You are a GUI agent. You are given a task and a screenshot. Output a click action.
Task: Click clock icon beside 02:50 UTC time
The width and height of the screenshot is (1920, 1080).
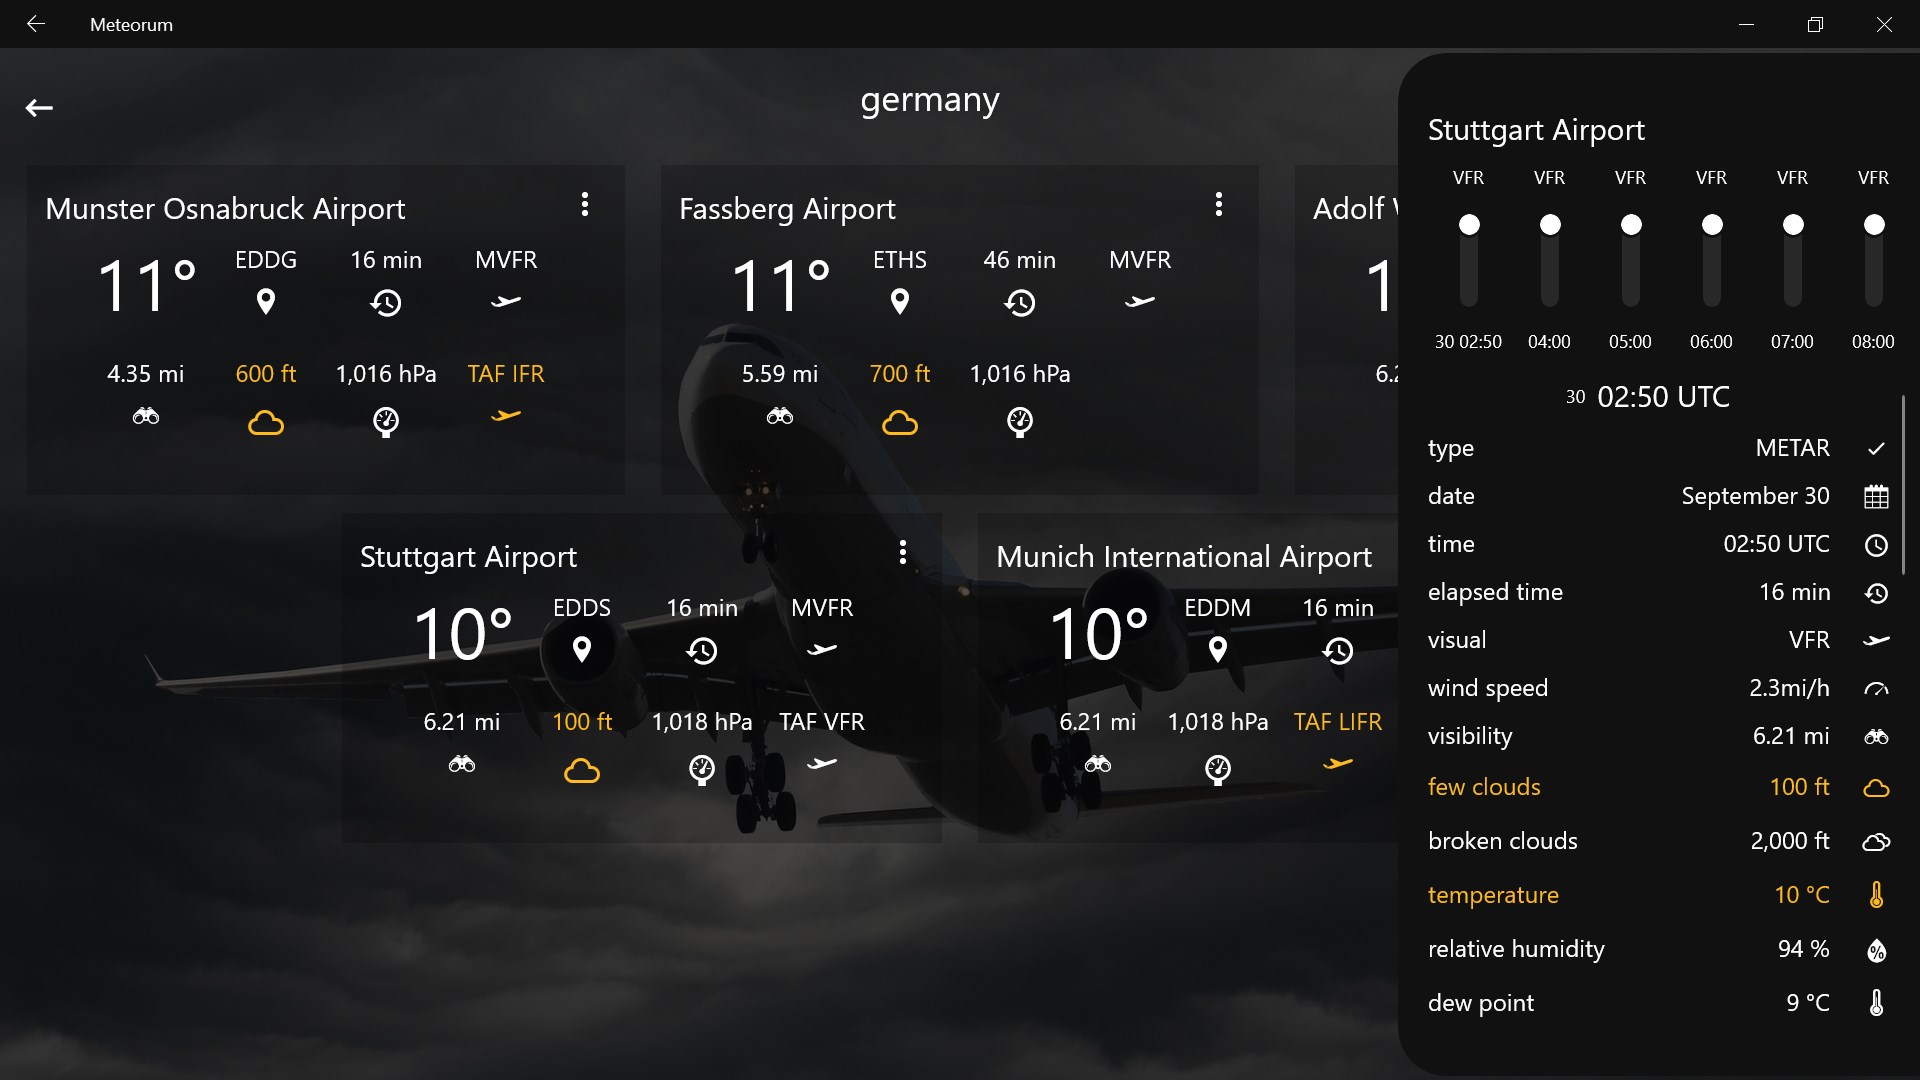point(1876,545)
